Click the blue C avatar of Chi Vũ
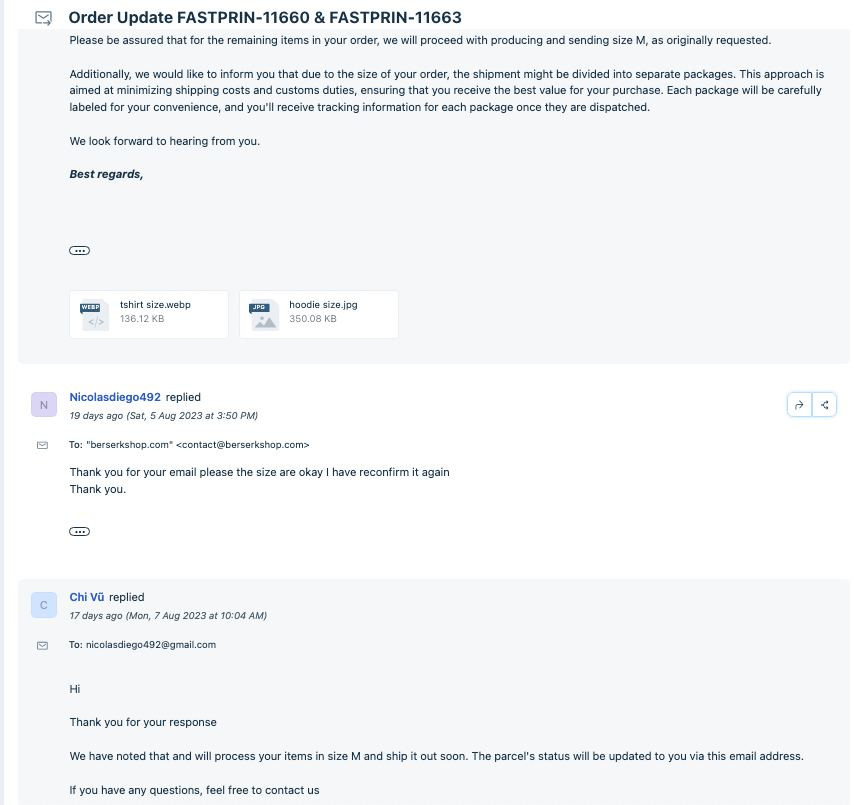The image size is (854, 805). tap(44, 605)
